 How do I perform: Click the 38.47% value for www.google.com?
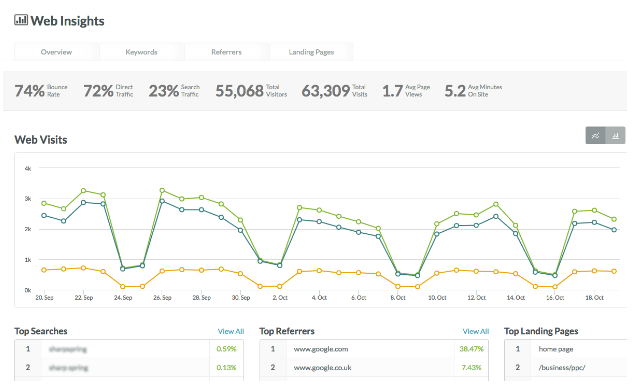(471, 349)
